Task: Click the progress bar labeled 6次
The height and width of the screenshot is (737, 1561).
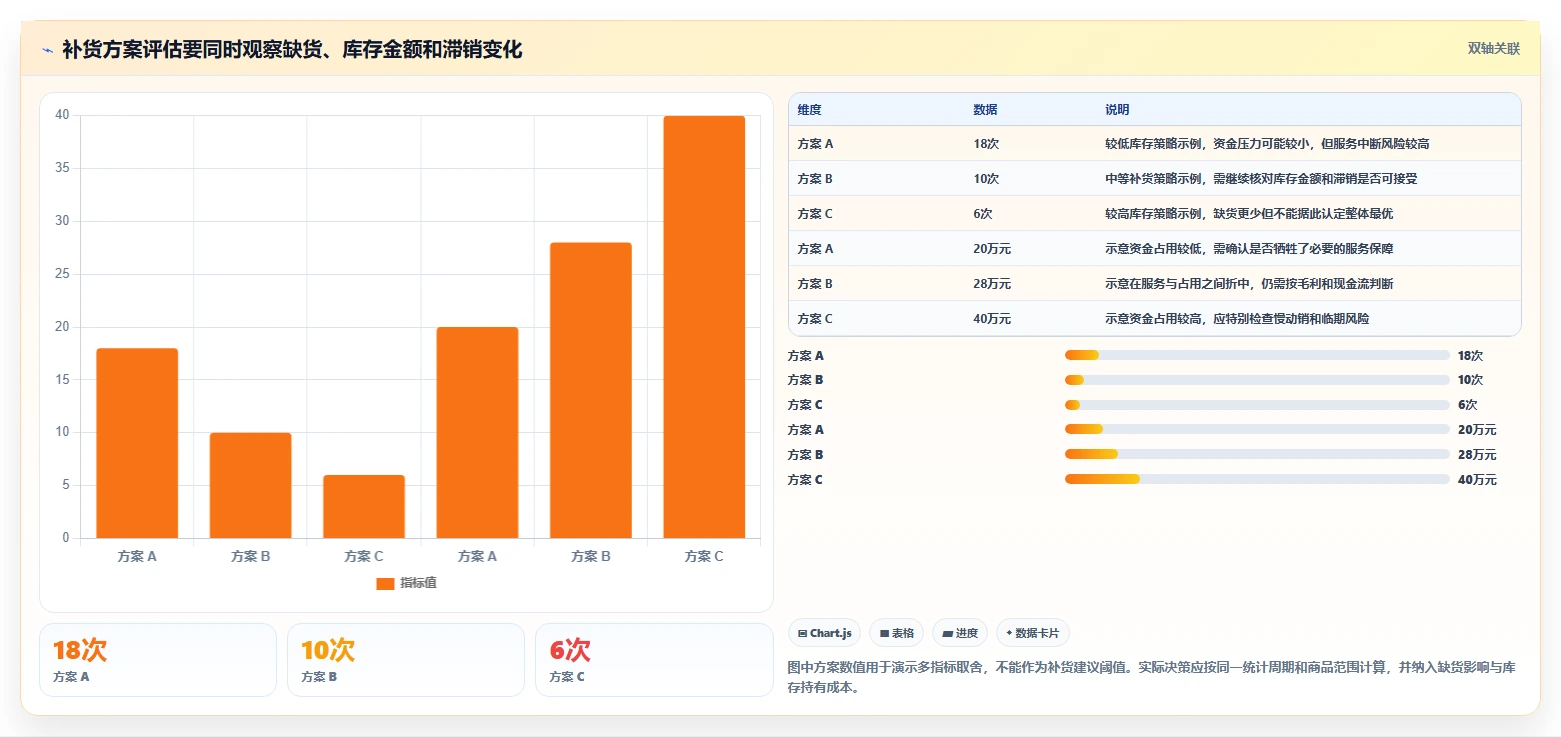Action: (x=1257, y=405)
